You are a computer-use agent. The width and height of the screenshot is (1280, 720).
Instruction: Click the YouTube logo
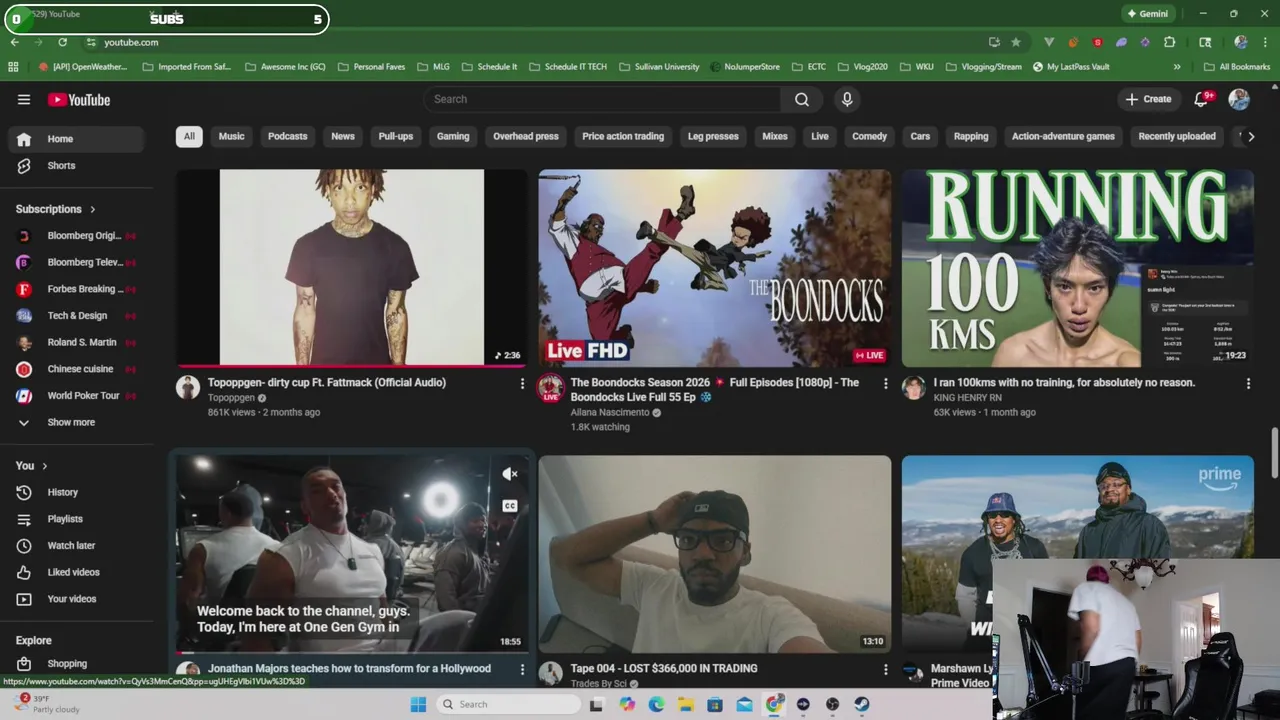pos(79,99)
